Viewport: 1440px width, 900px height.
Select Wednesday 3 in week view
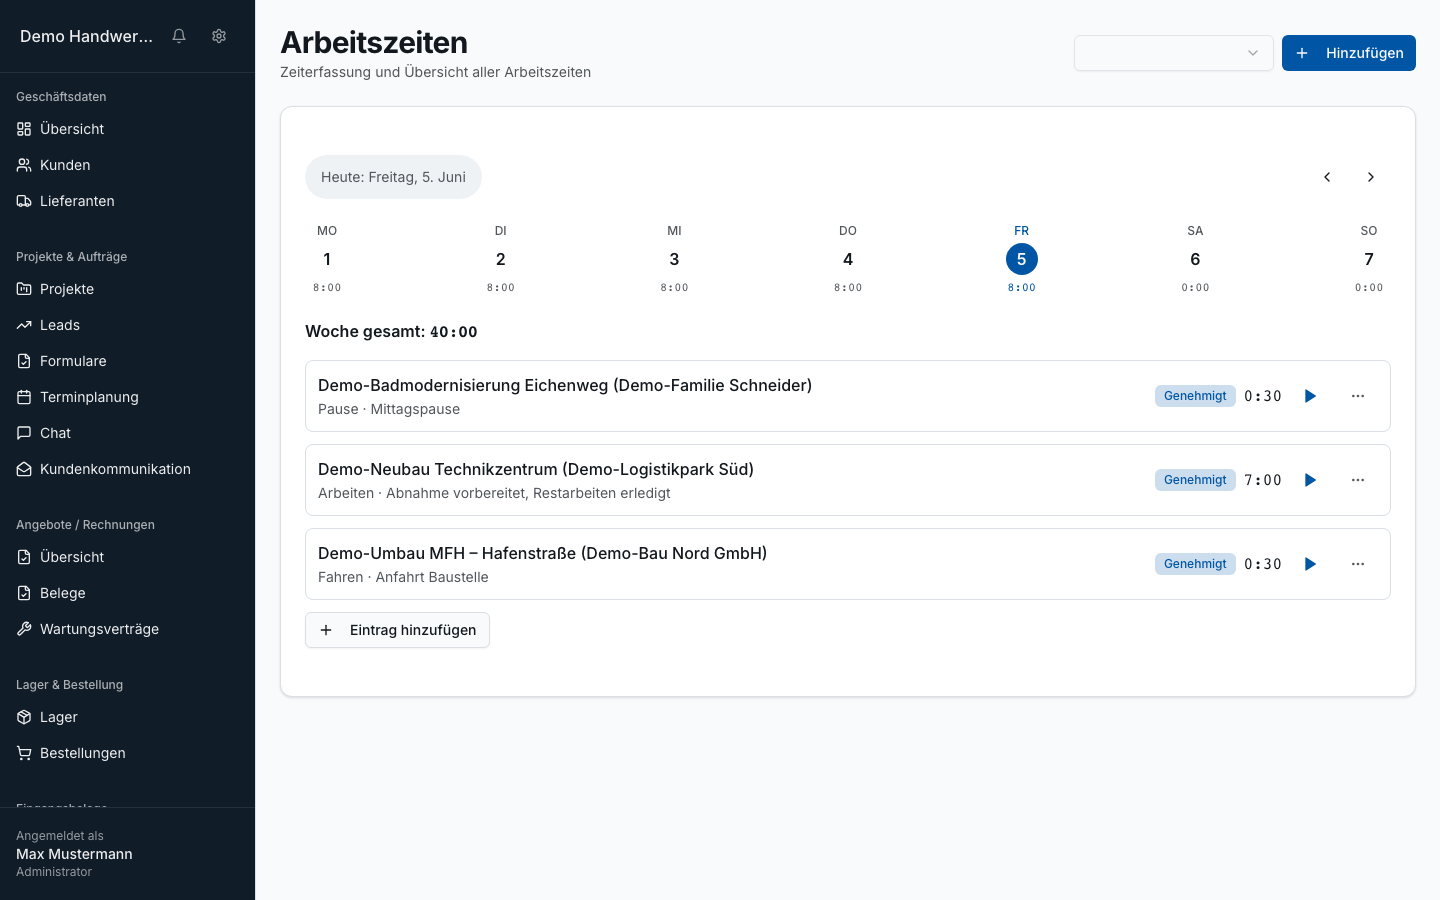(x=674, y=259)
